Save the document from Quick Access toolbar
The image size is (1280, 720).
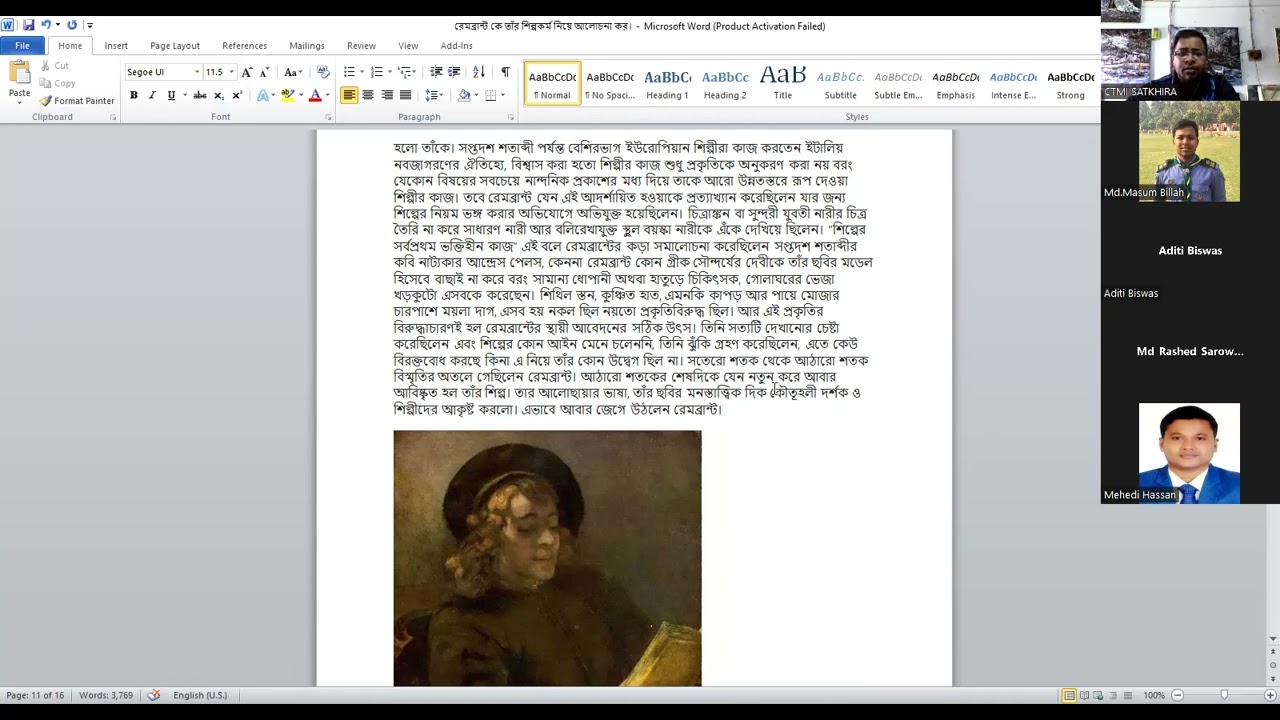28,25
